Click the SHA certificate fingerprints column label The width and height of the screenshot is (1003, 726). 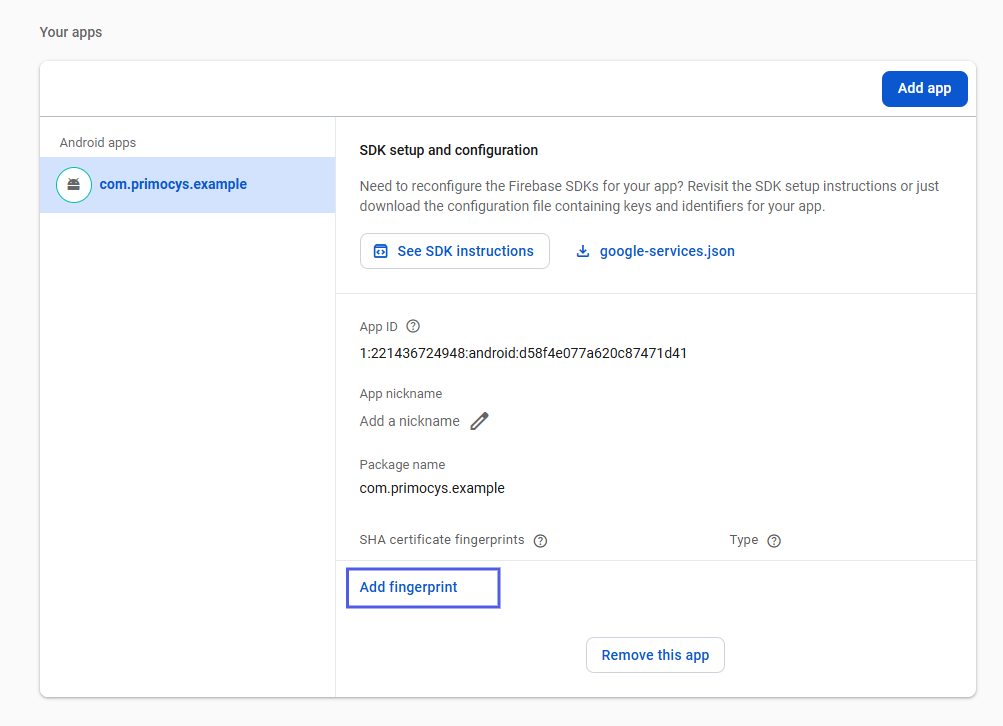(x=441, y=540)
